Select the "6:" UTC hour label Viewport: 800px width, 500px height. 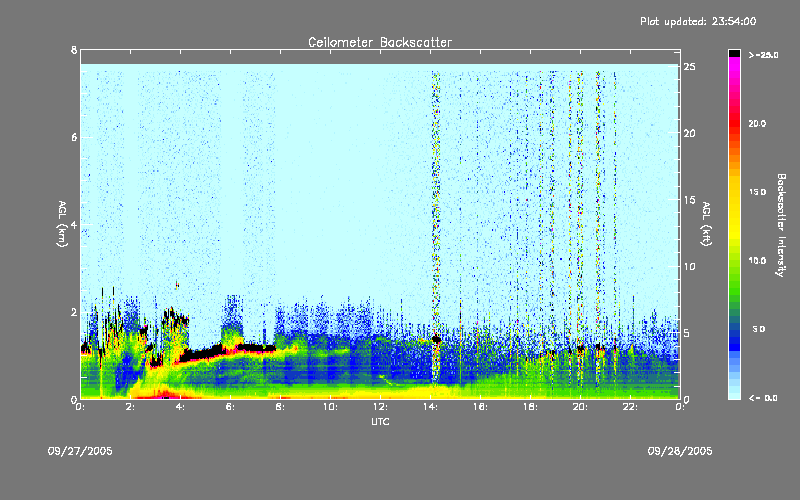click(230, 407)
